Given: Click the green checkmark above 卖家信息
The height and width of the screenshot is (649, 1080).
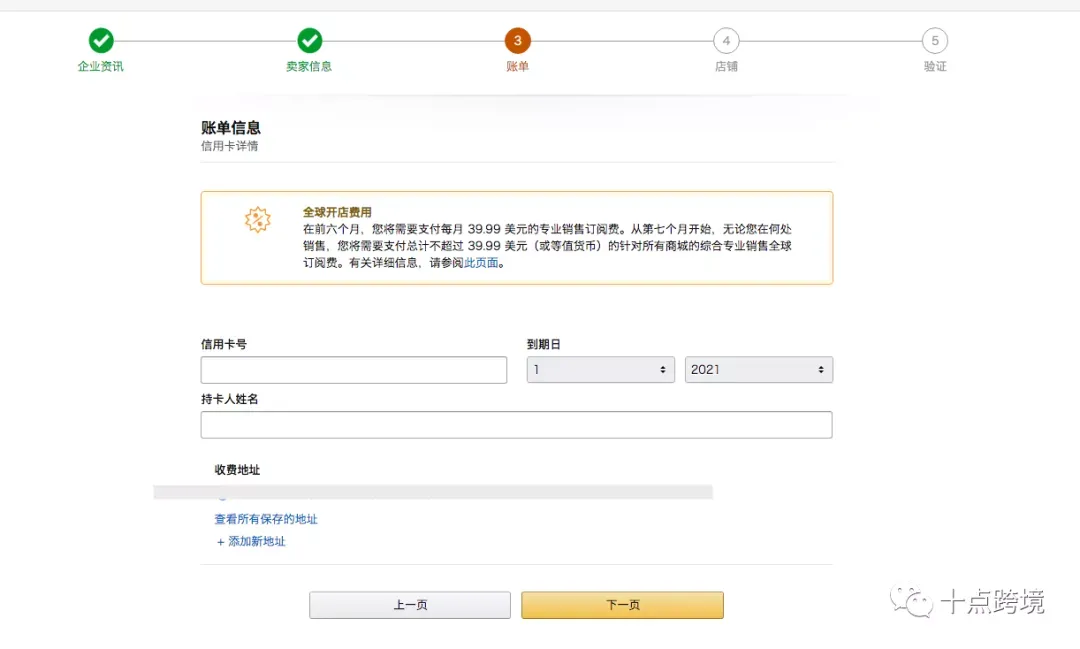Looking at the screenshot, I should tap(310, 41).
